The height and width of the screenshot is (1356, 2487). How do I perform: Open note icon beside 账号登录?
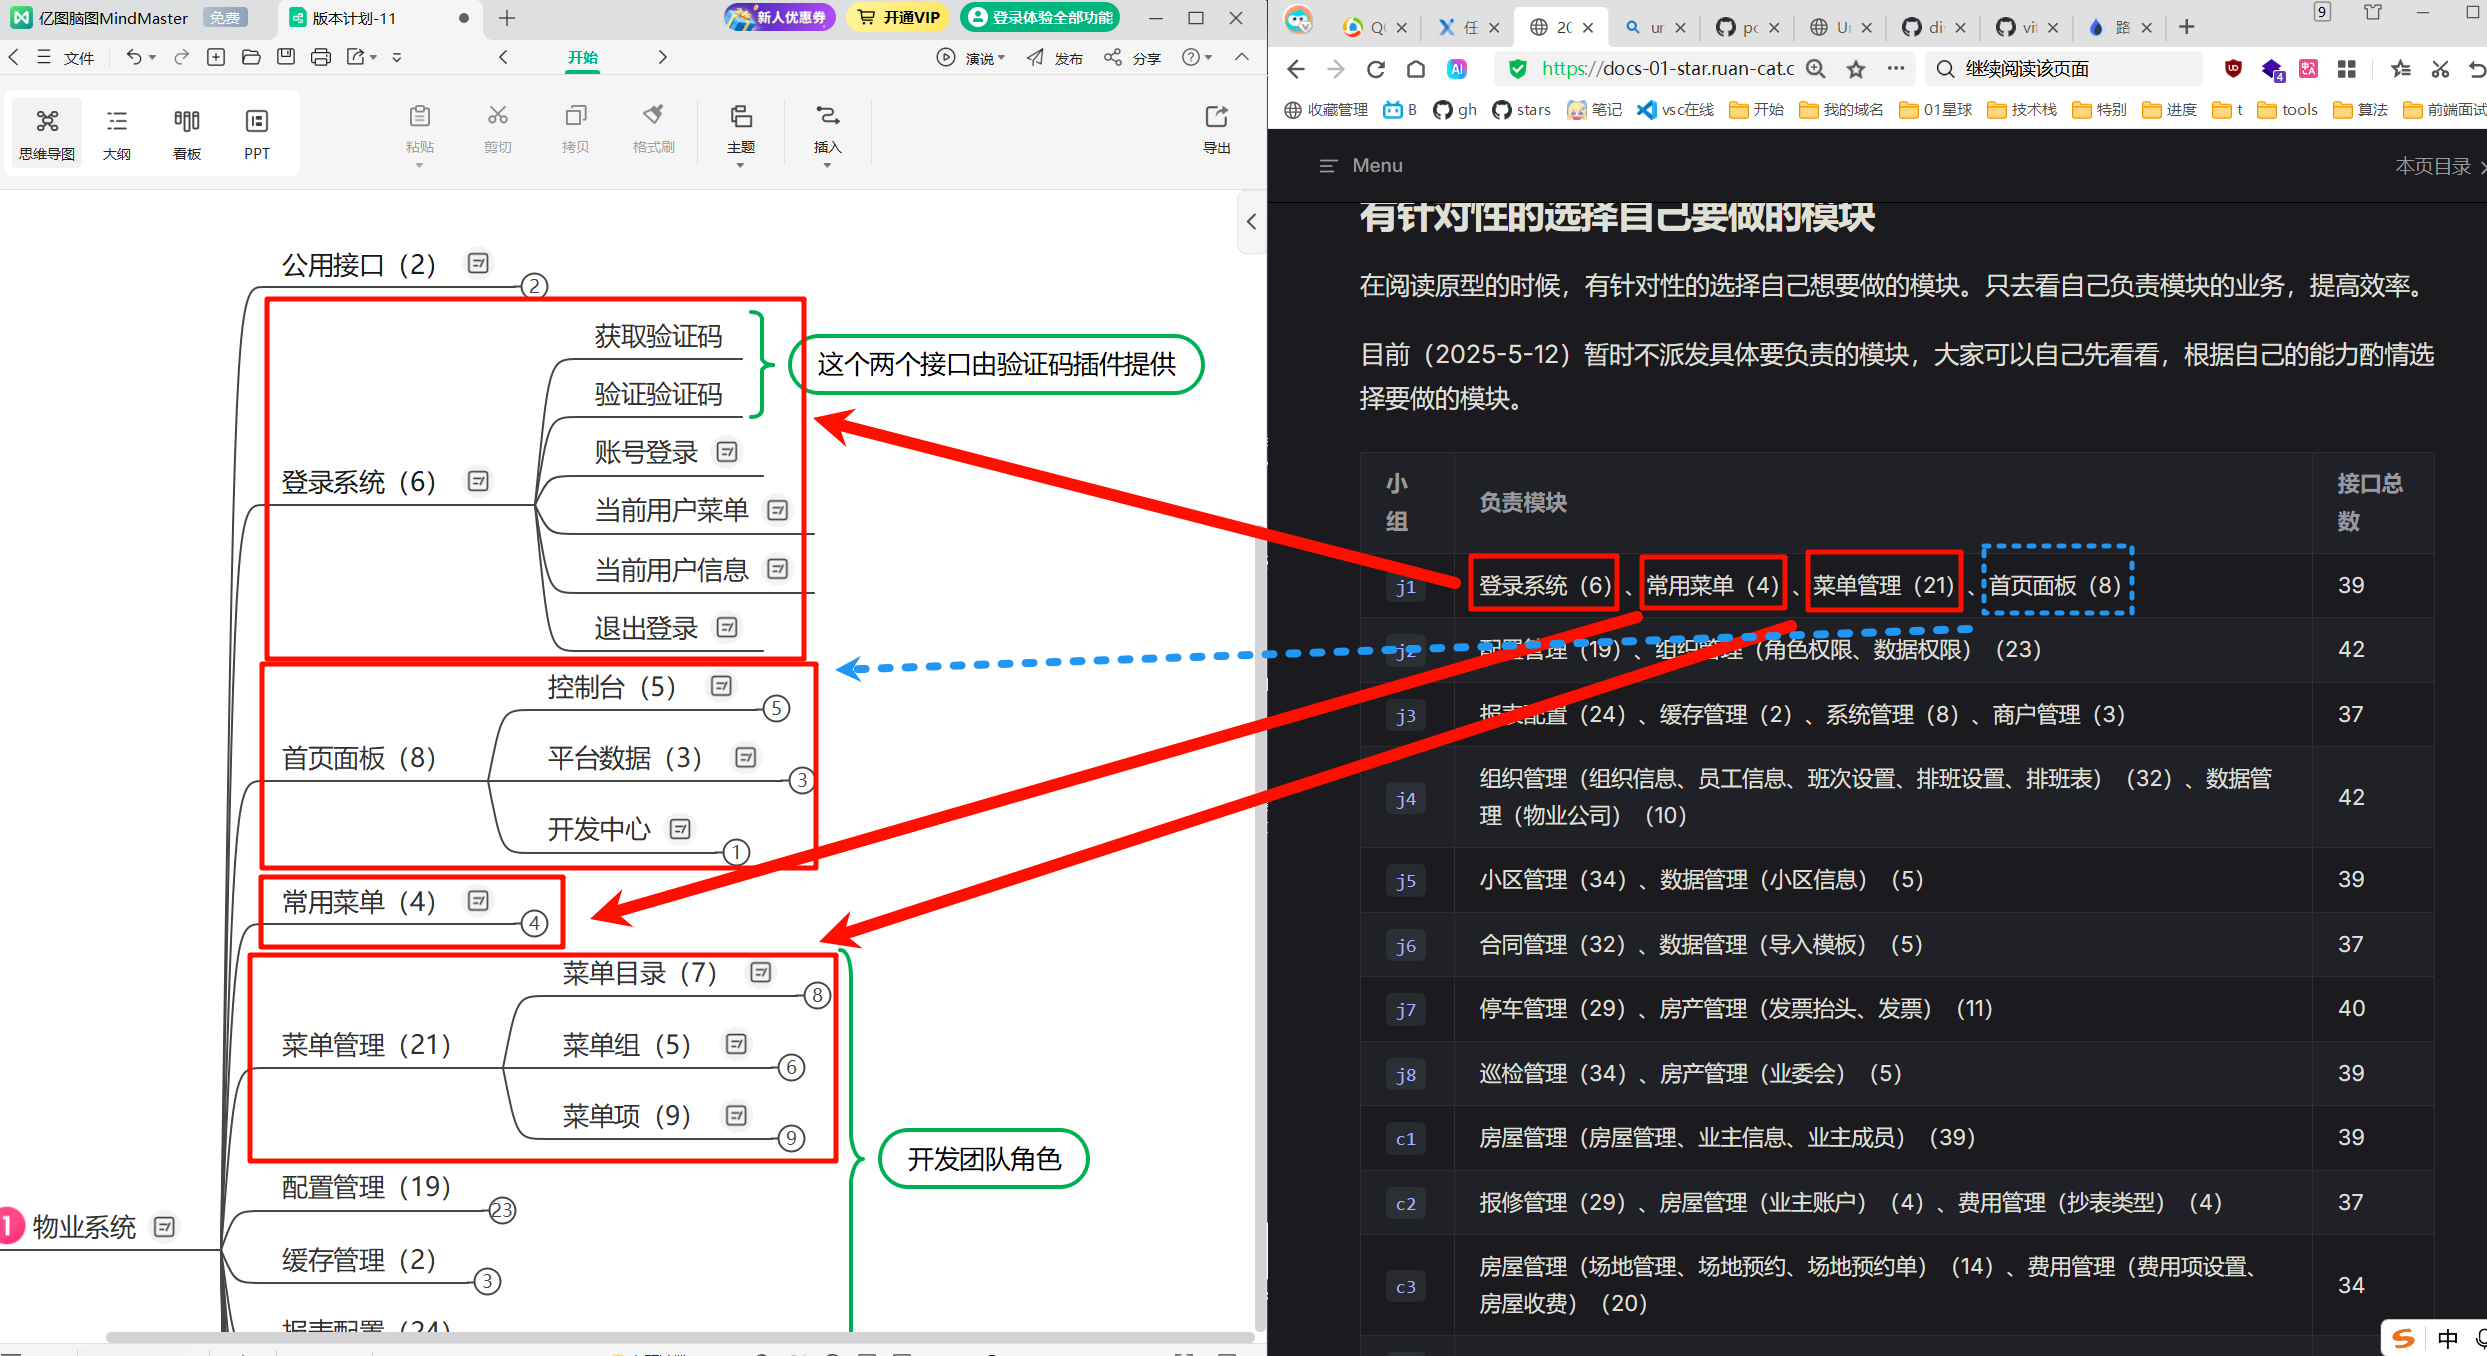727,452
